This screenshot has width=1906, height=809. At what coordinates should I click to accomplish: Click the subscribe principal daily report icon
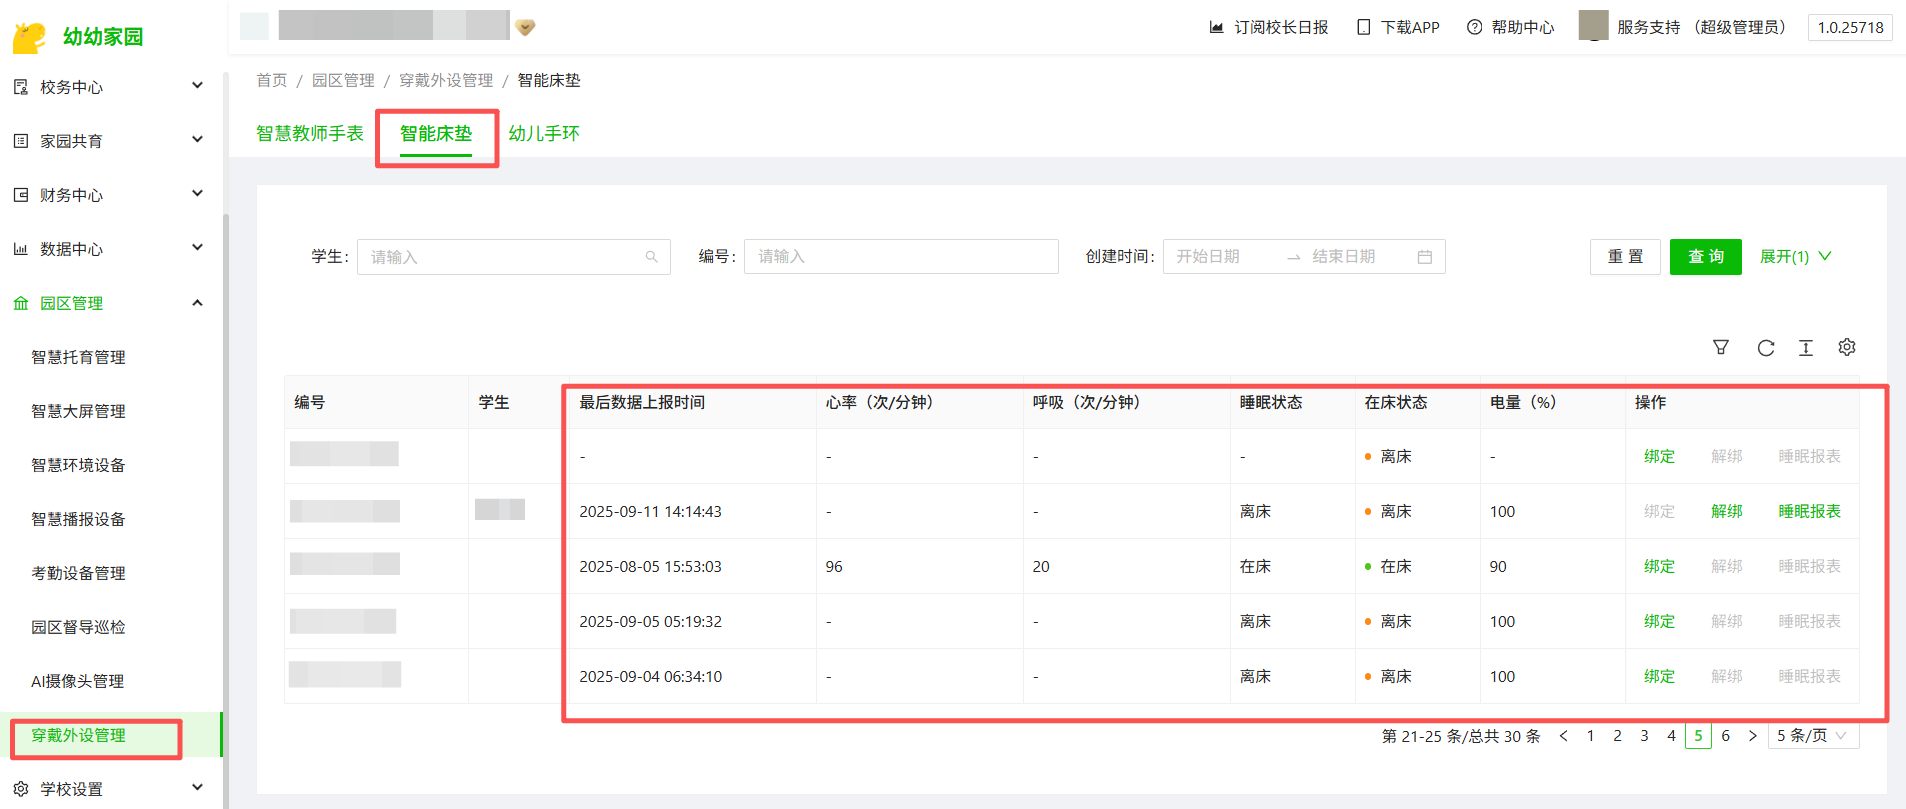click(x=1216, y=27)
